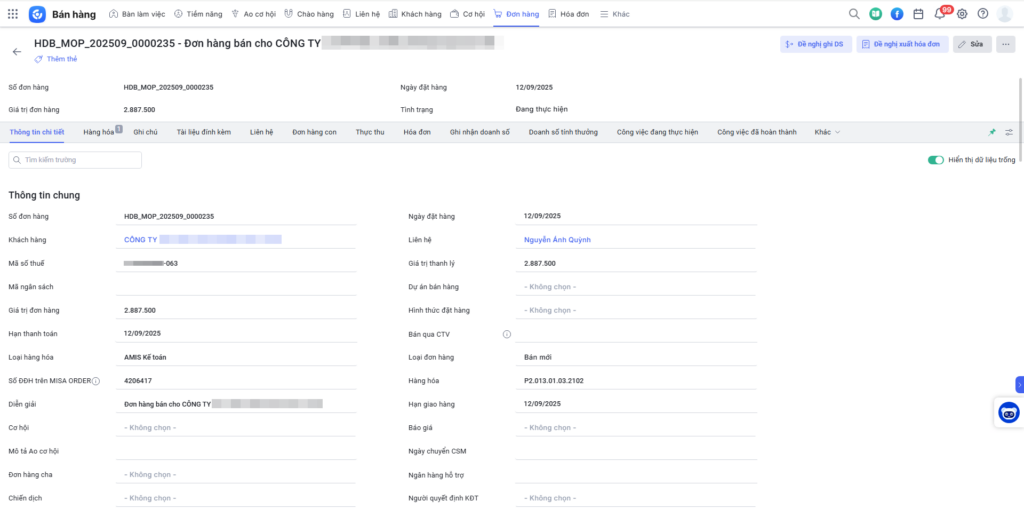Screen dimensions: 1024x509
Task: Click the search magnifier icon
Action: pos(854,14)
